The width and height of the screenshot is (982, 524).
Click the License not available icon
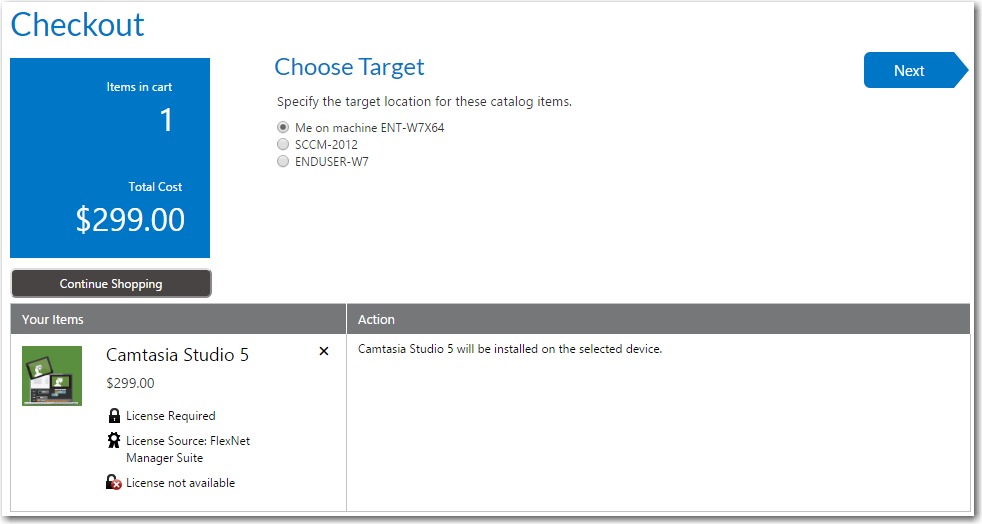coord(113,483)
